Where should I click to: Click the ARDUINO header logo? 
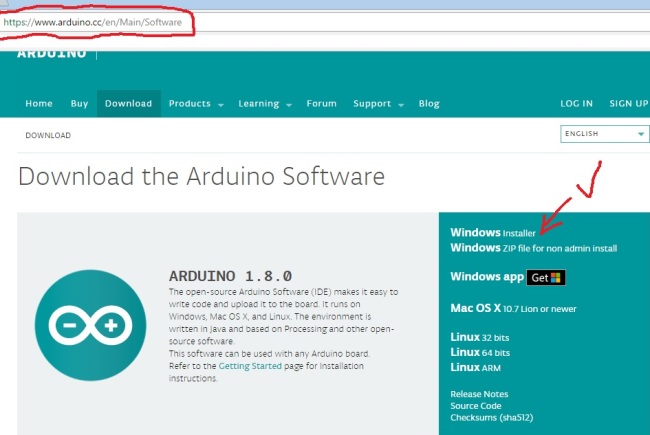click(51, 53)
